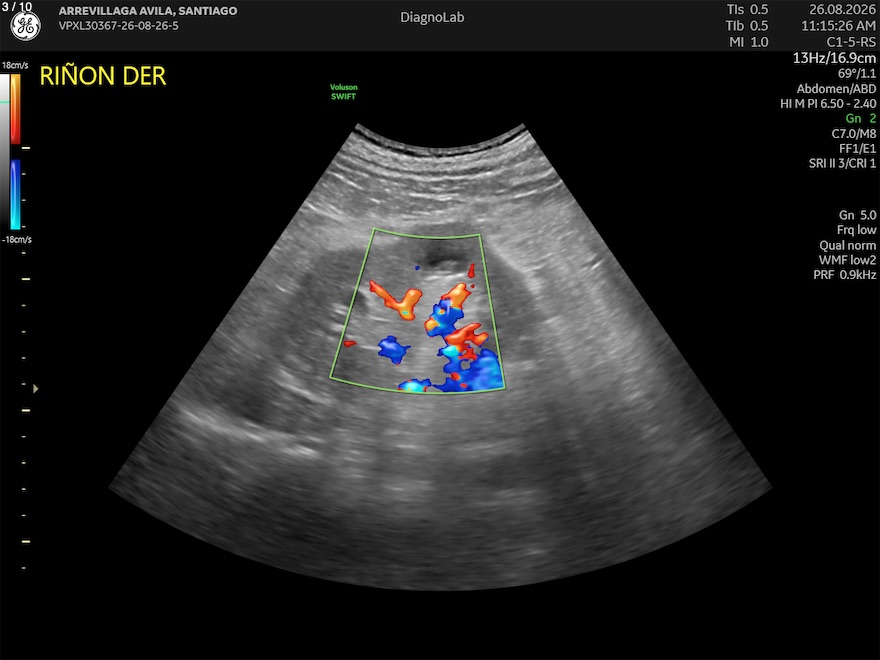Click the C1-5-RS probe label
The height and width of the screenshot is (660, 880).
coord(851,42)
